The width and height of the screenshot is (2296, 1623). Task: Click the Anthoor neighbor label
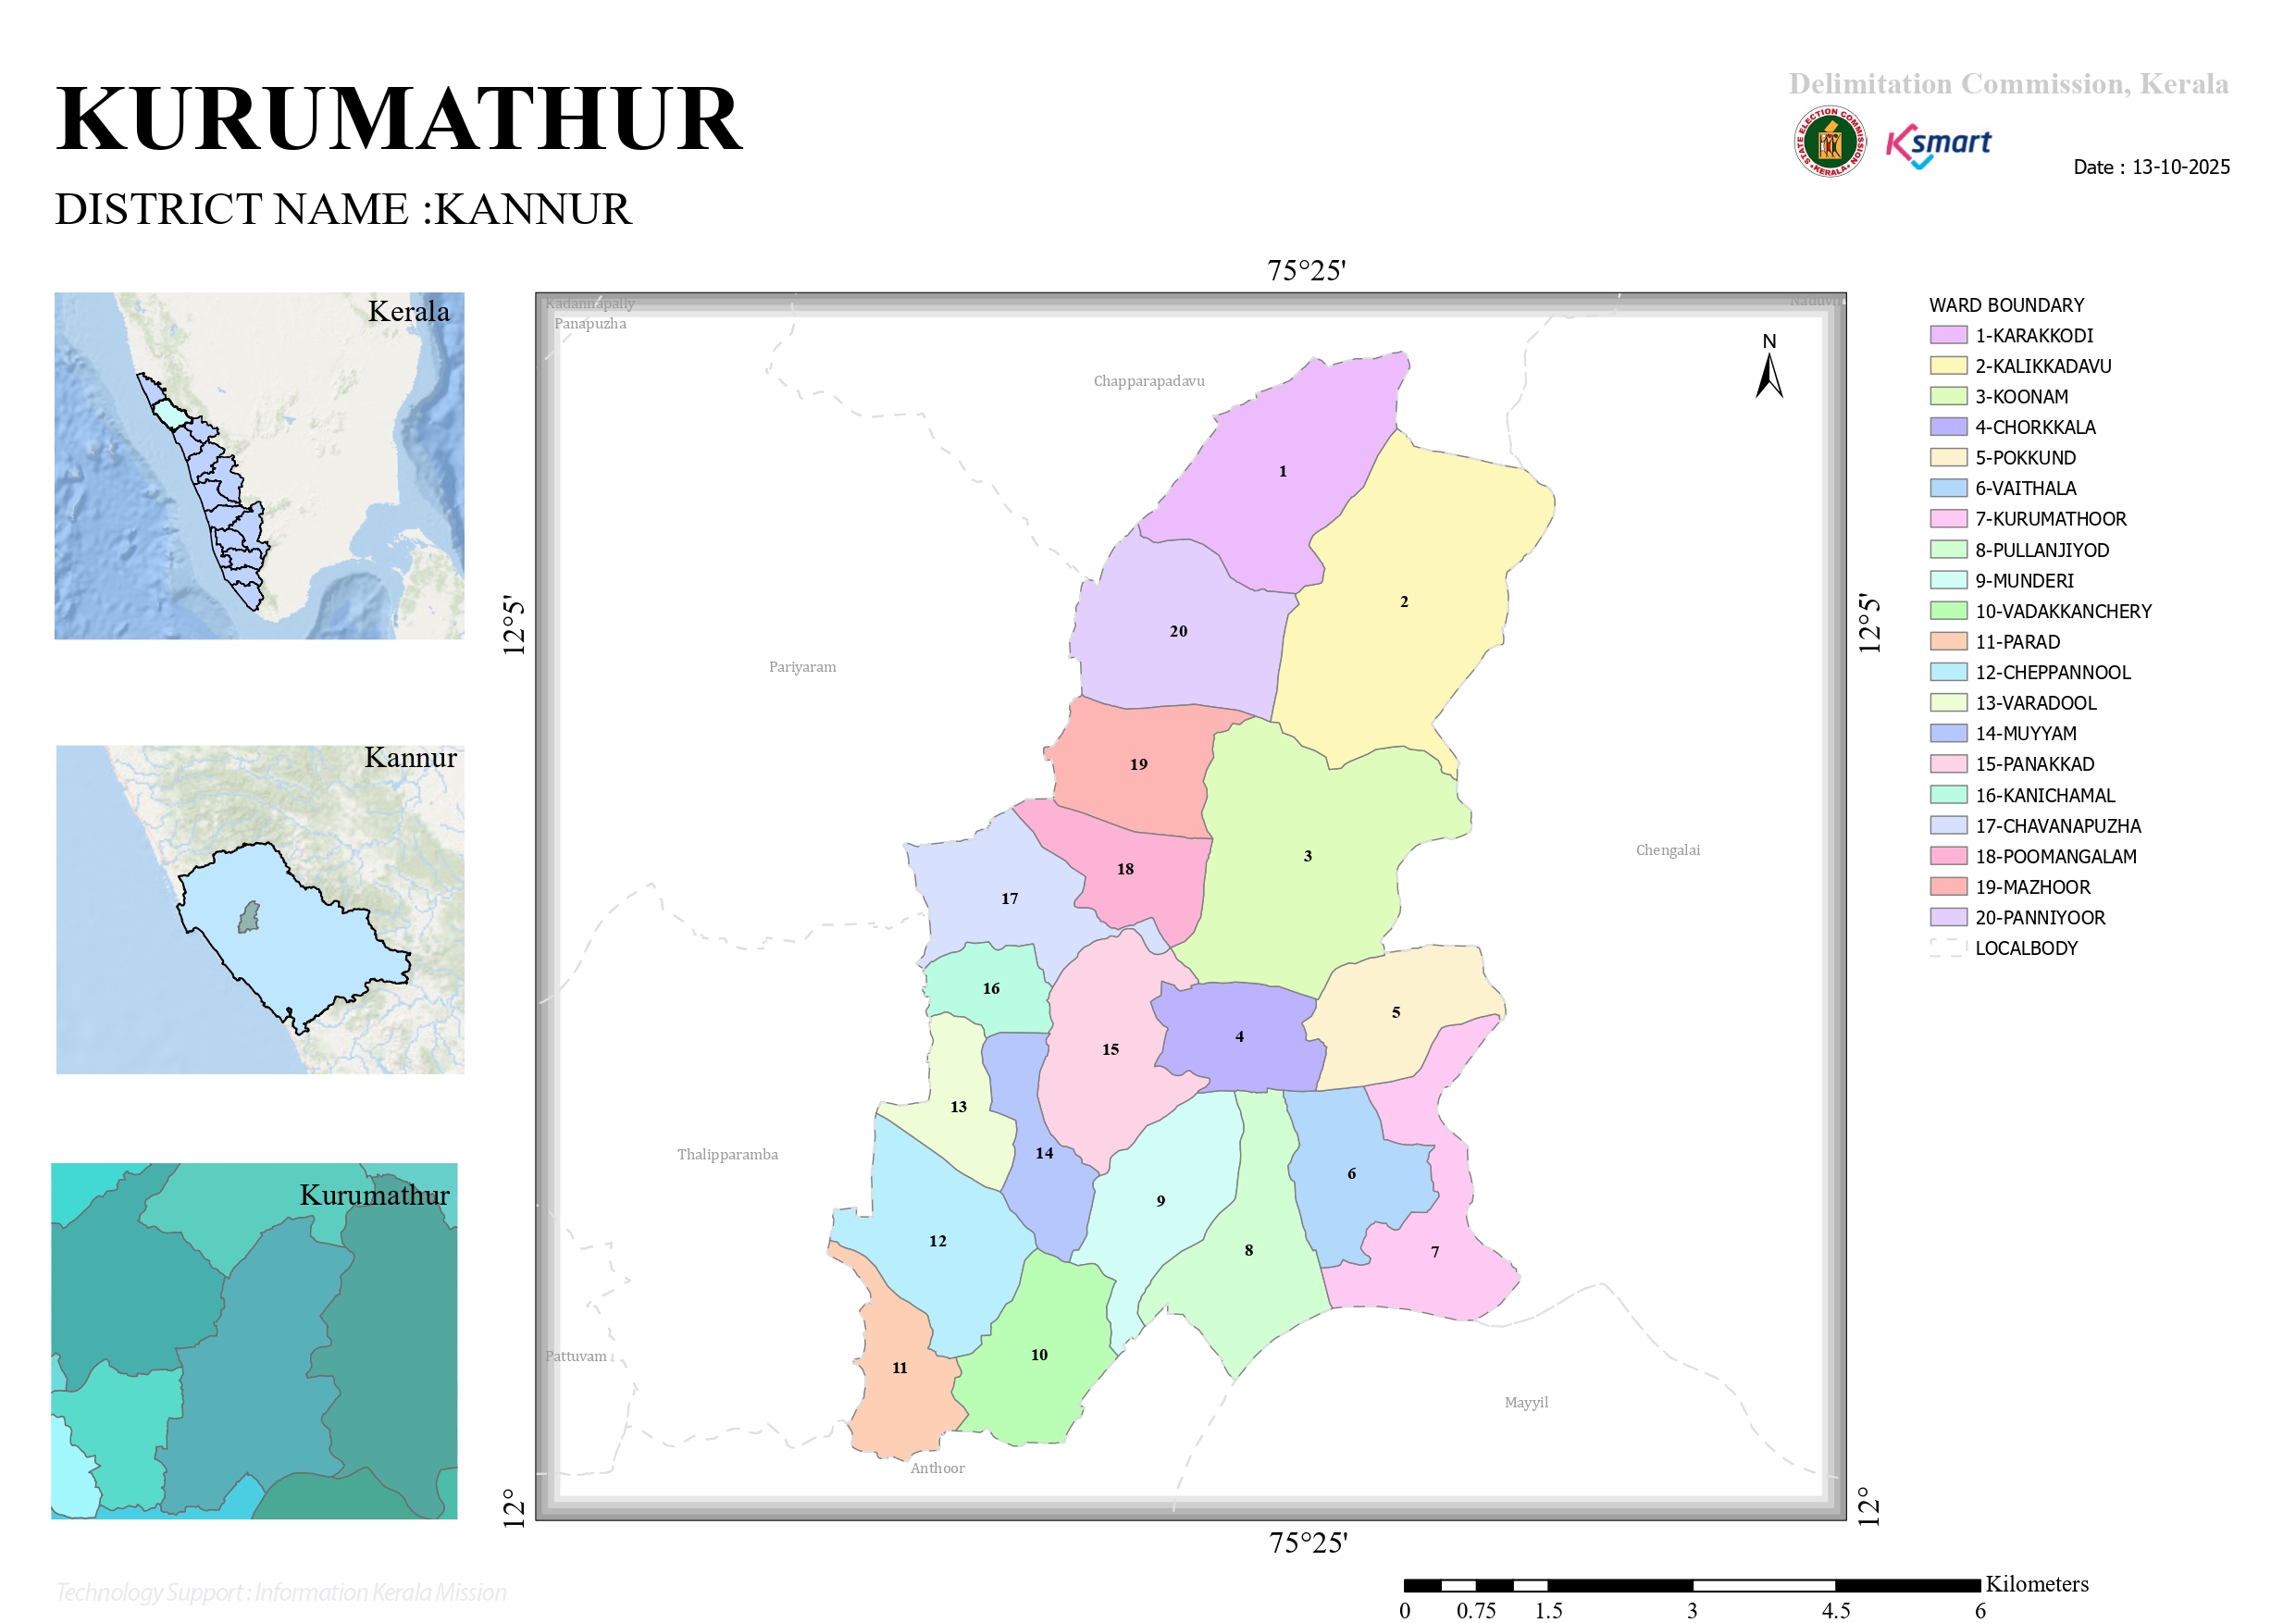pos(937,1469)
